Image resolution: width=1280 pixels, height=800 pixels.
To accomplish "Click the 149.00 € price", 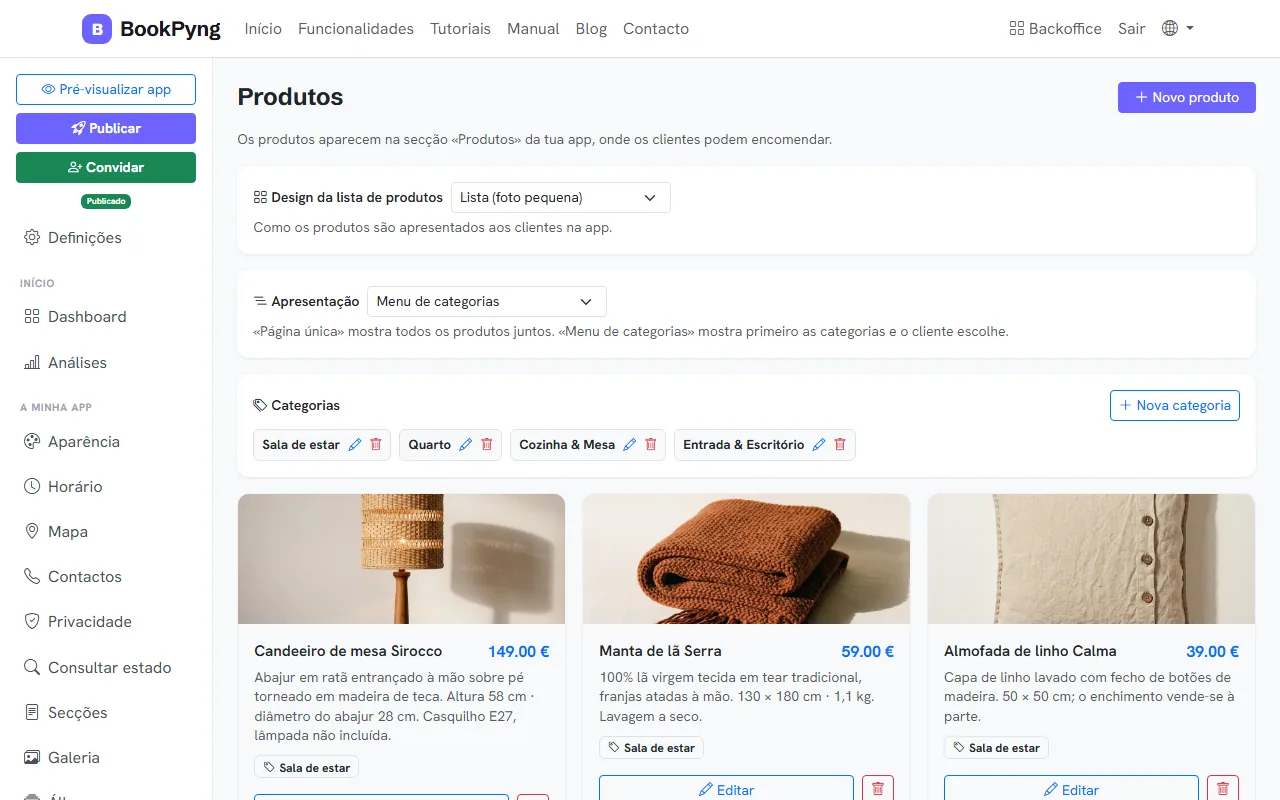I will pos(519,651).
